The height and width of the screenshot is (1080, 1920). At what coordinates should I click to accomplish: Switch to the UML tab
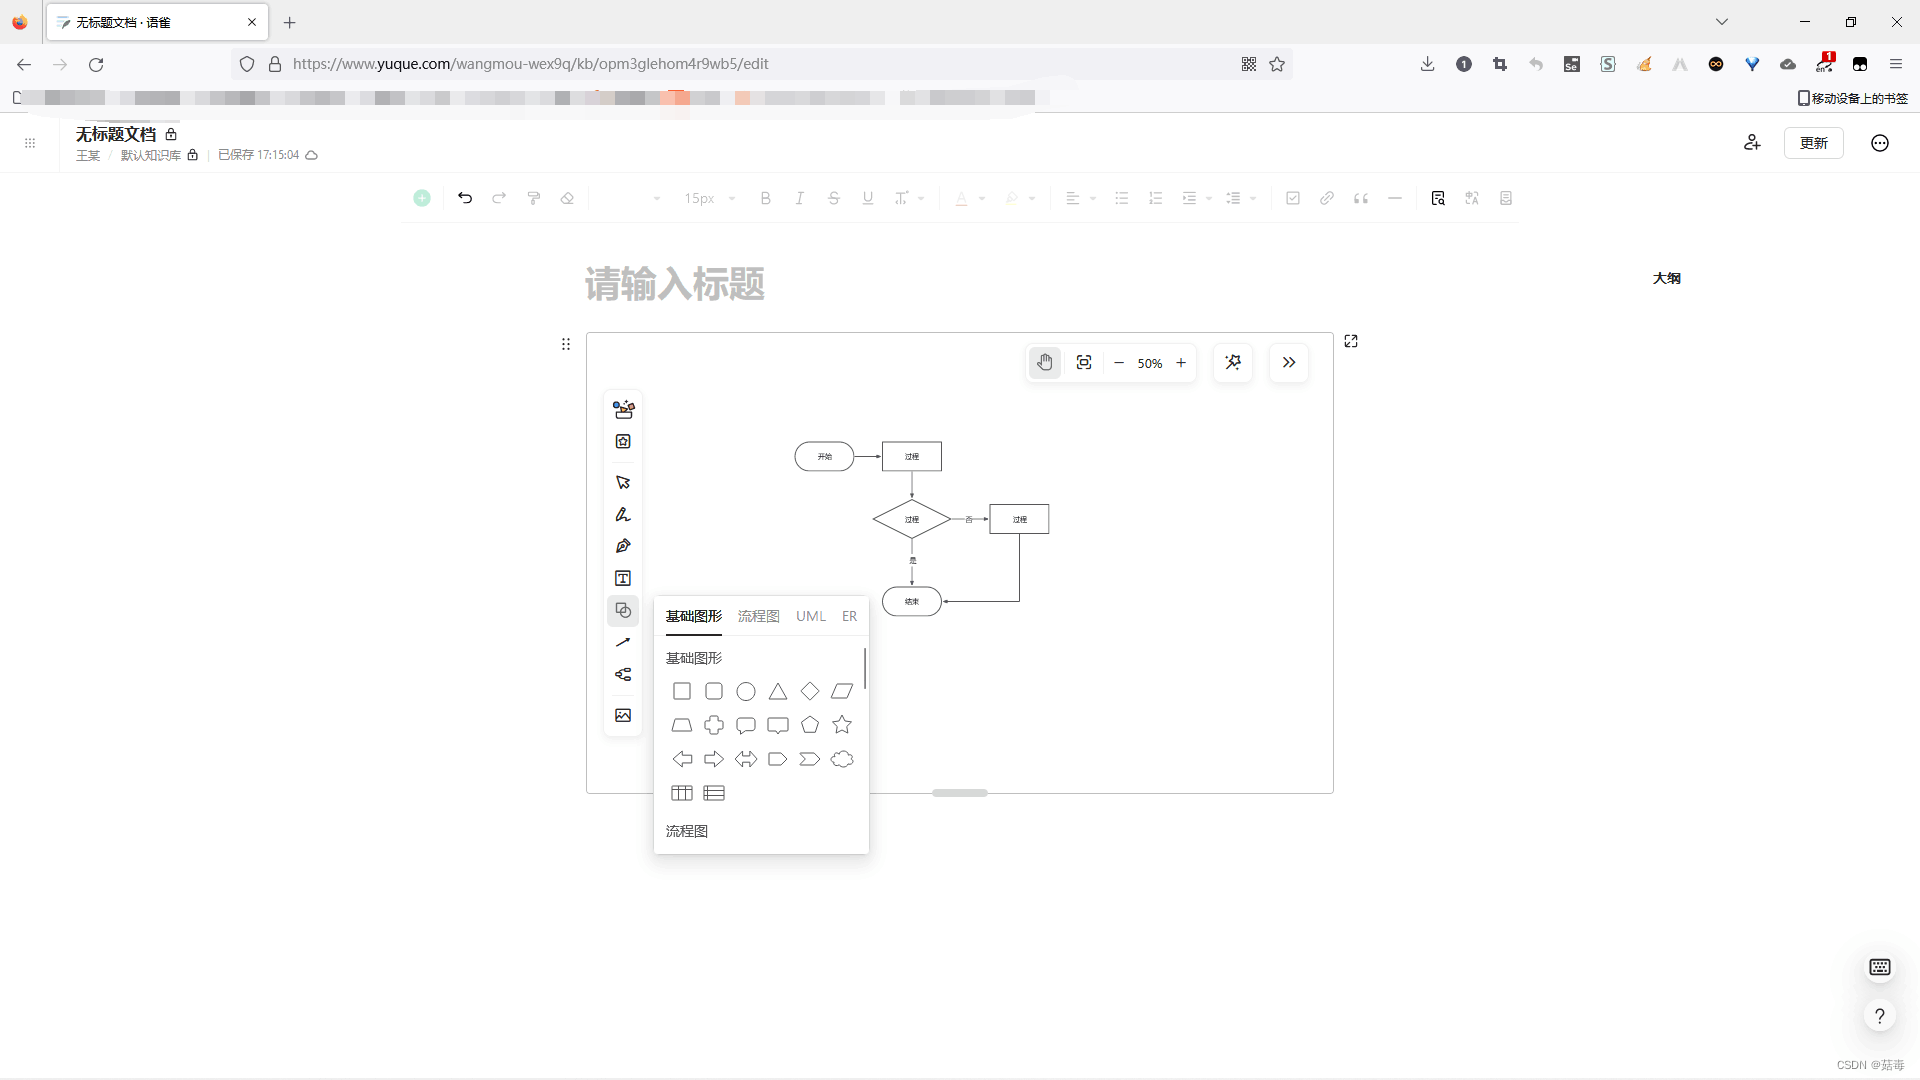[x=810, y=616]
